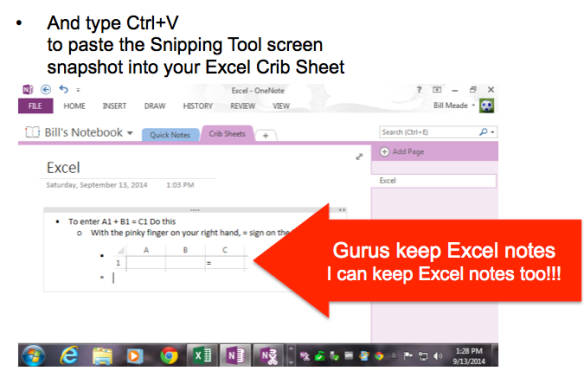The image size is (584, 371).
Task: Click column header B in pasted snapshot
Action: pyautogui.click(x=185, y=250)
